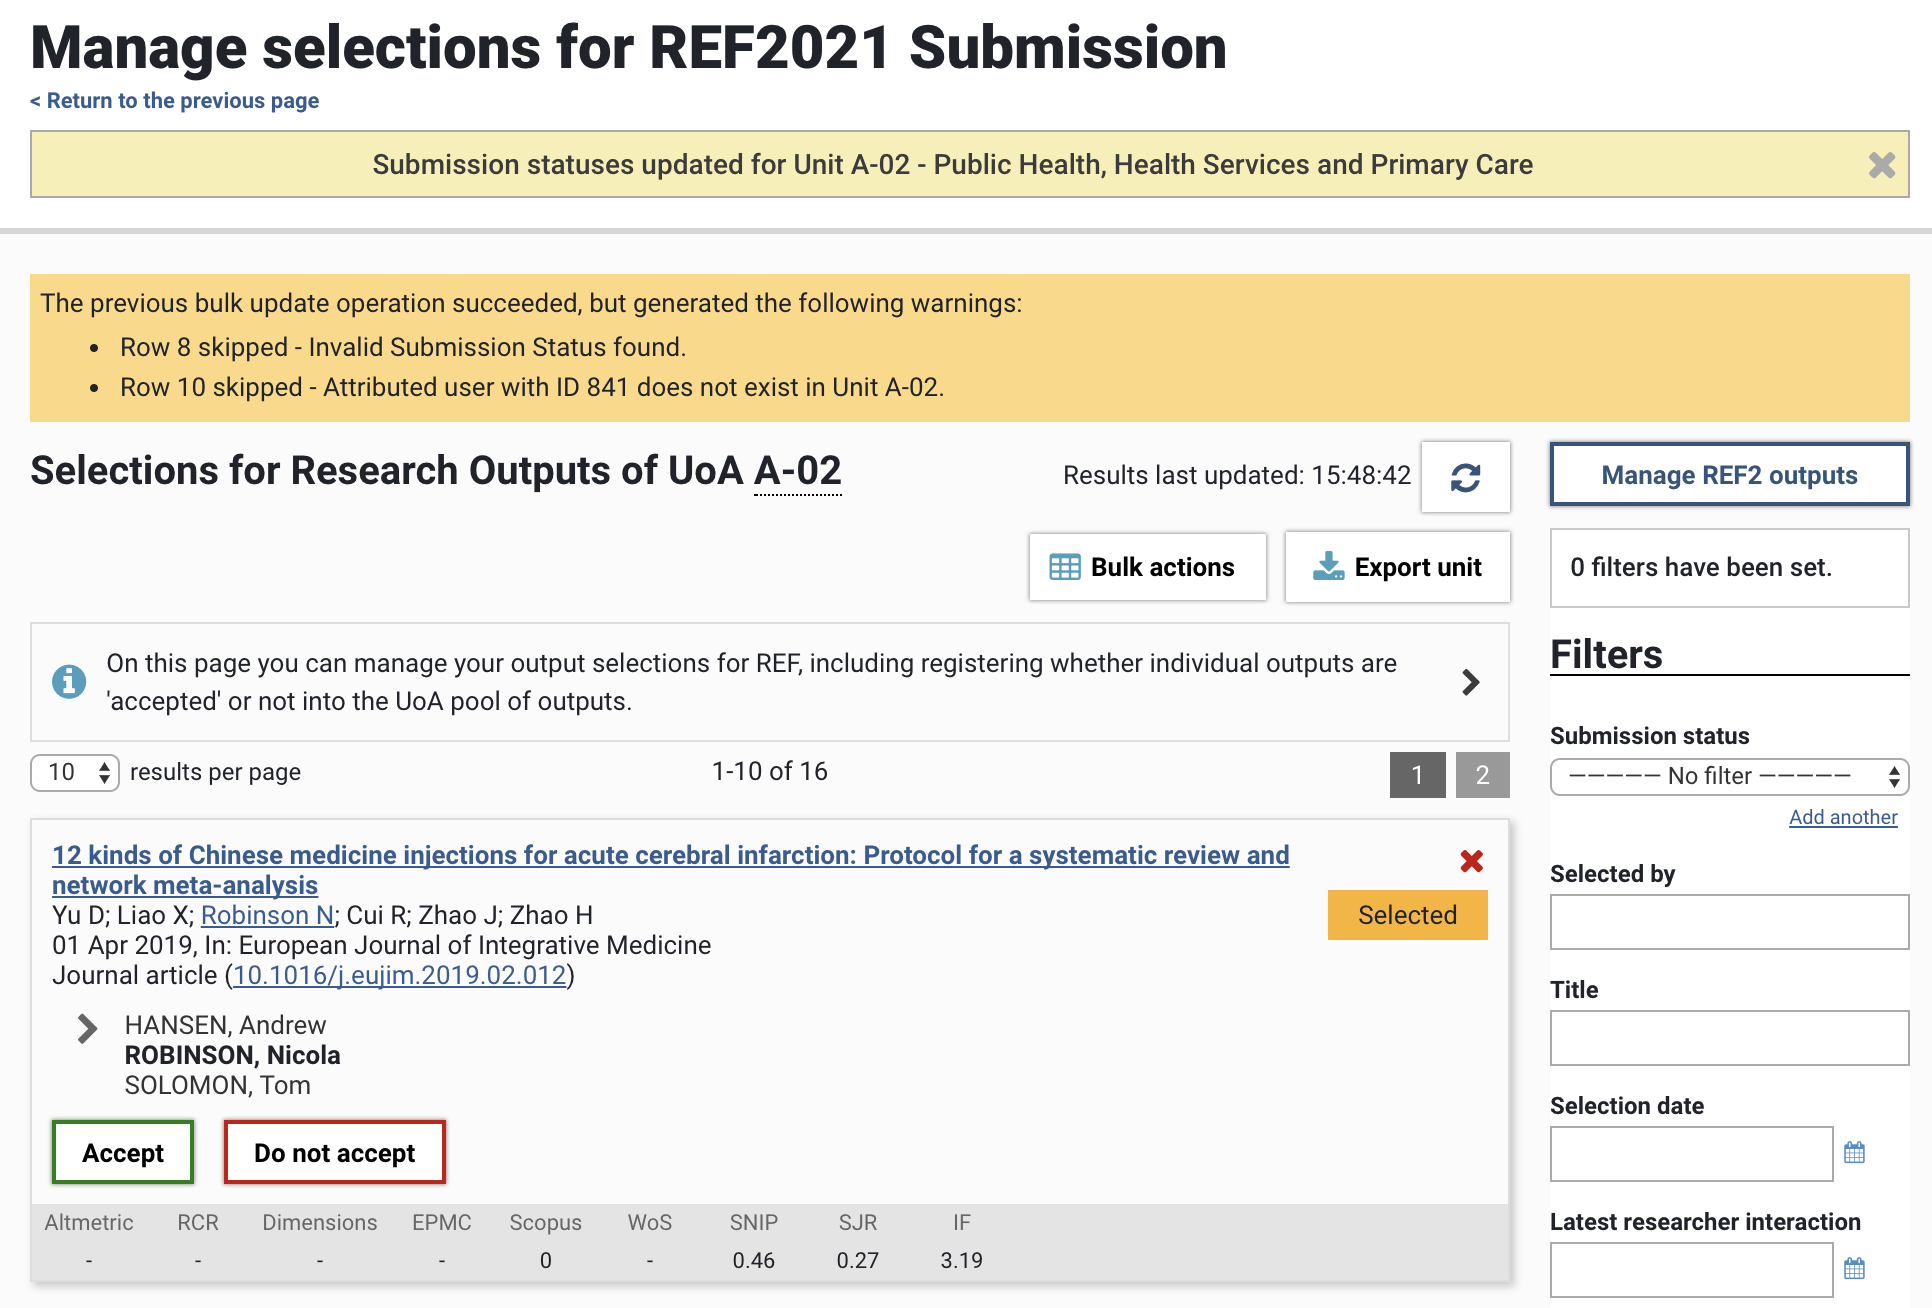The height and width of the screenshot is (1308, 1932).
Task: Click Add another filter link
Action: 1842,817
